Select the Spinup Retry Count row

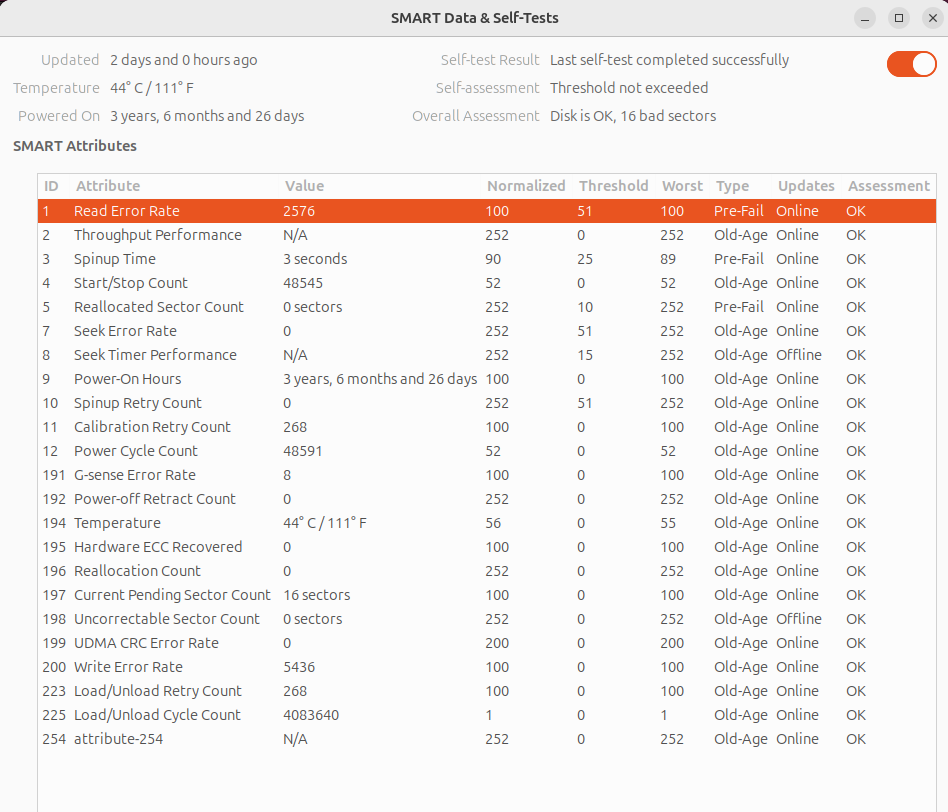coord(487,403)
